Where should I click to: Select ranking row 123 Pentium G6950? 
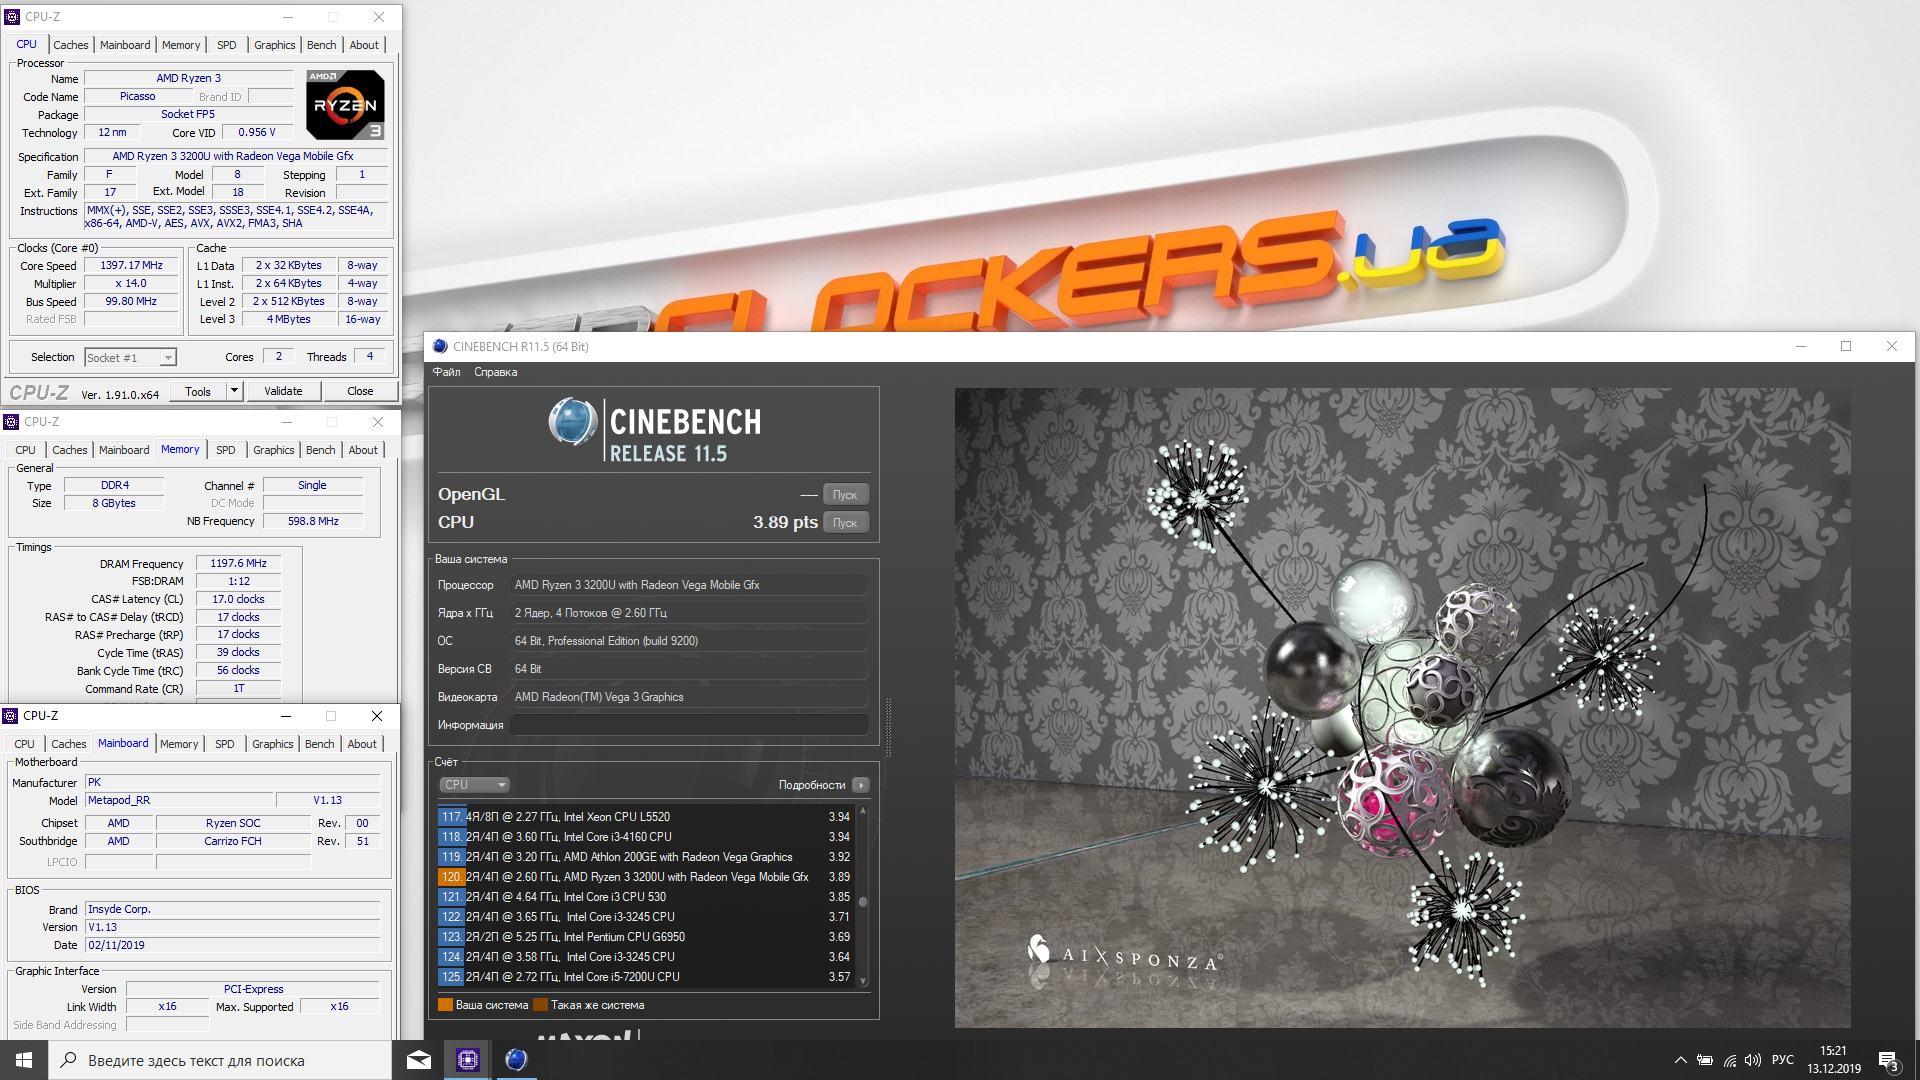click(x=645, y=937)
